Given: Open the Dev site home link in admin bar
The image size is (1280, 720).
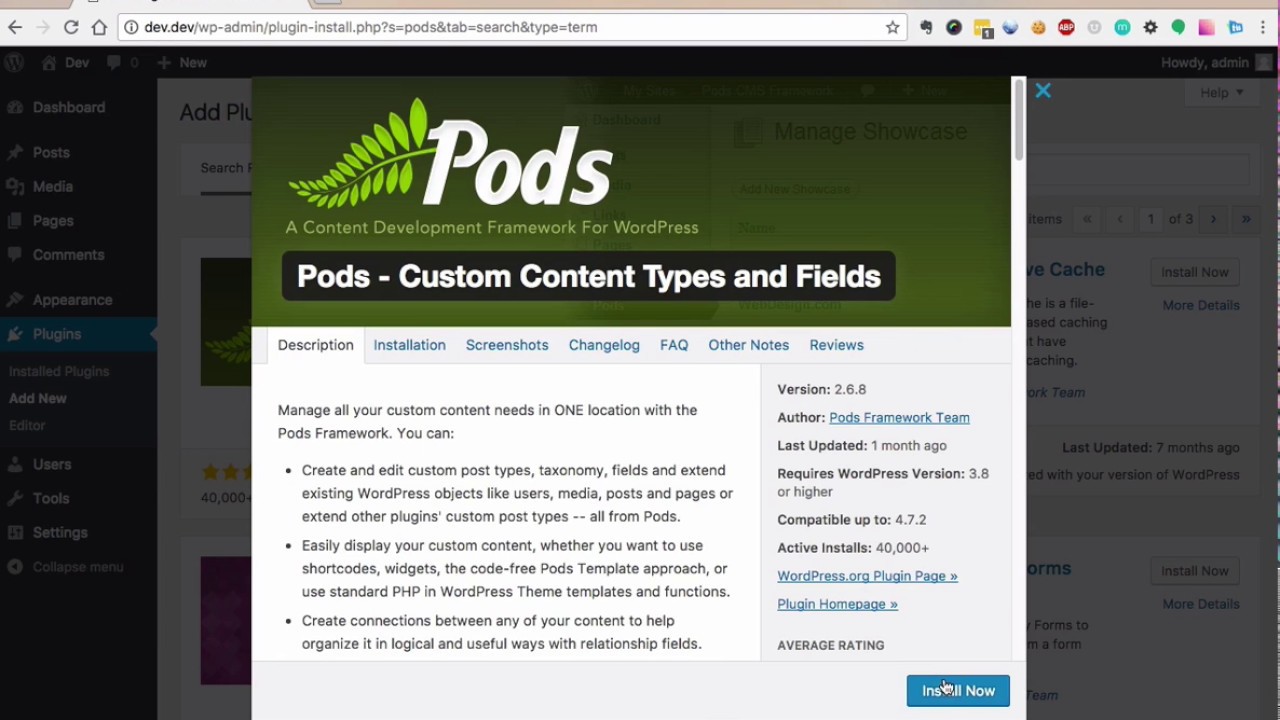Looking at the screenshot, I should click(x=66, y=62).
